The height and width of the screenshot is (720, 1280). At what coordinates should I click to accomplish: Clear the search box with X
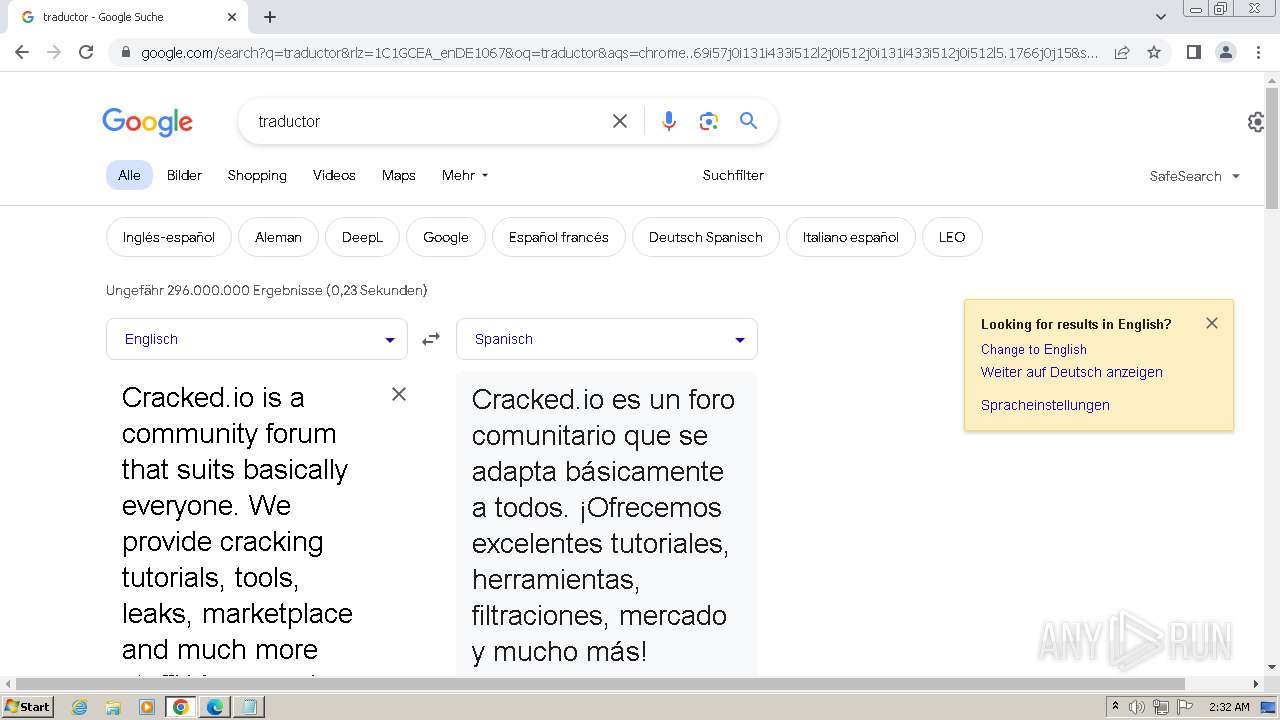point(620,121)
